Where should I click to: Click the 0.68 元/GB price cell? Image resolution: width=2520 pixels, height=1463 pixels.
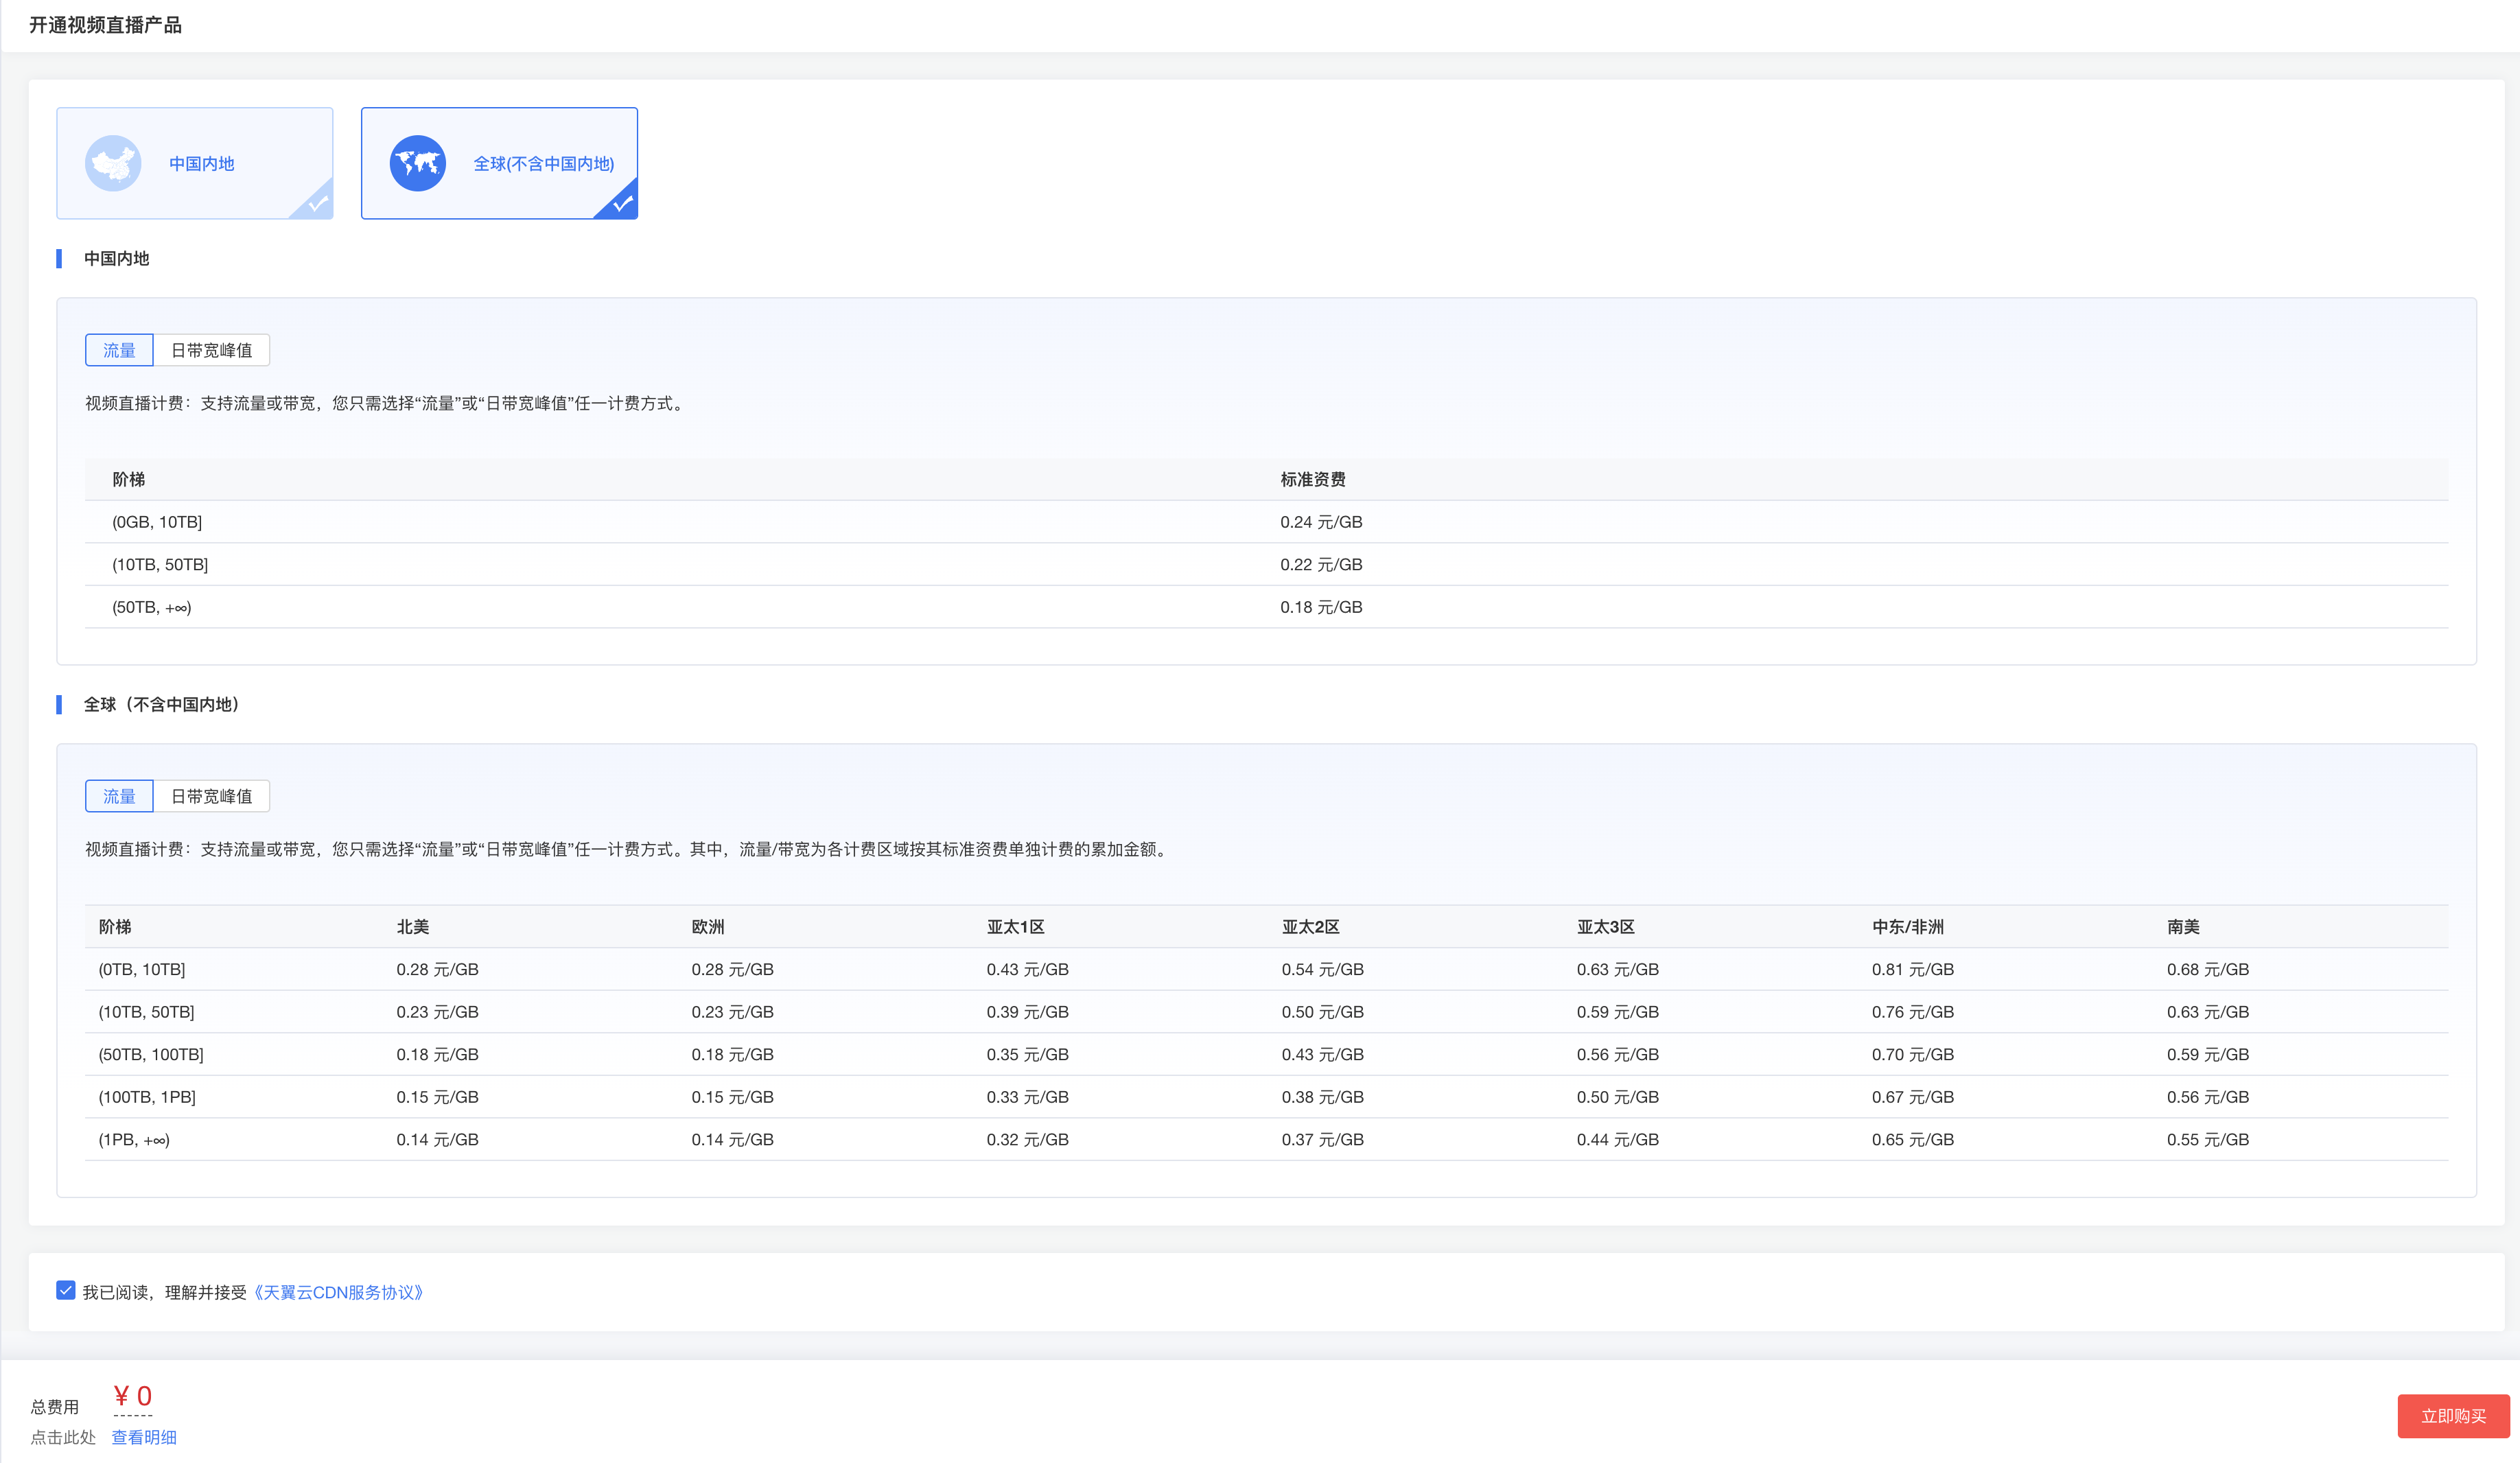pyautogui.click(x=2207, y=969)
